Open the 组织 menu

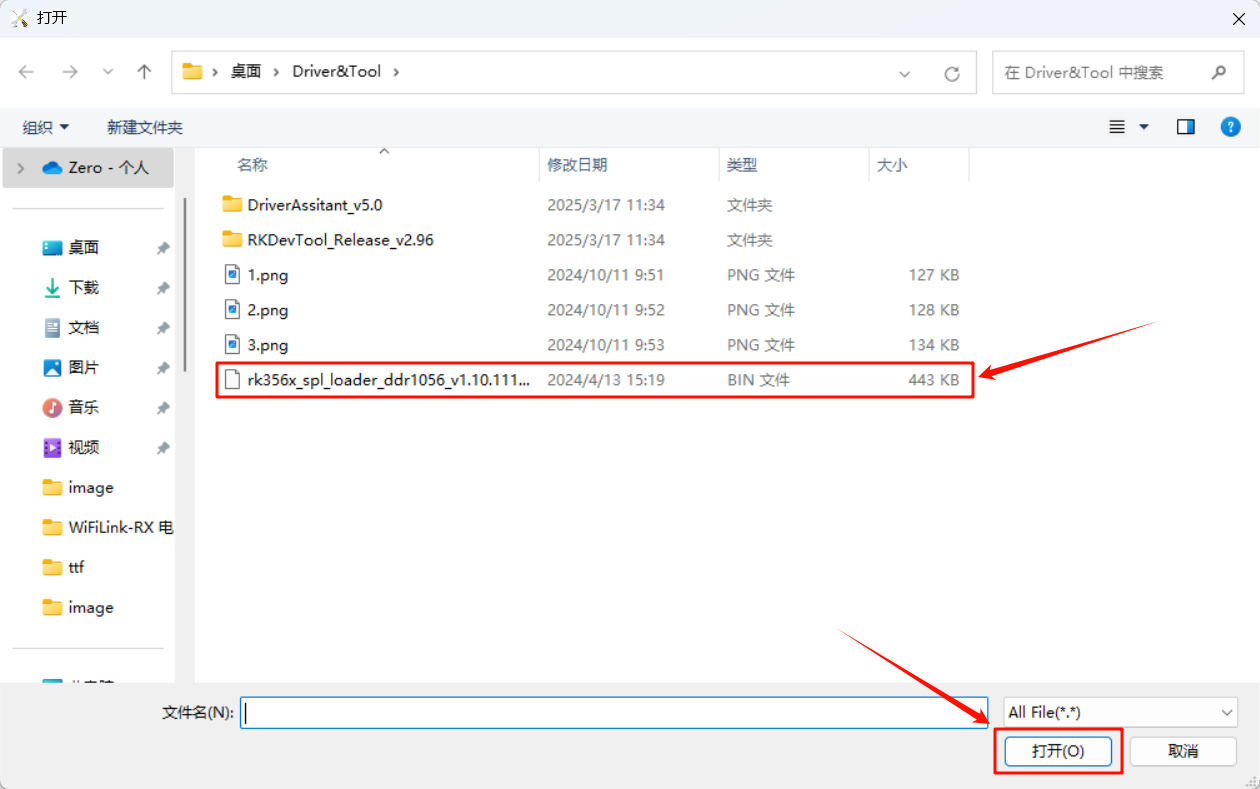tap(46, 127)
